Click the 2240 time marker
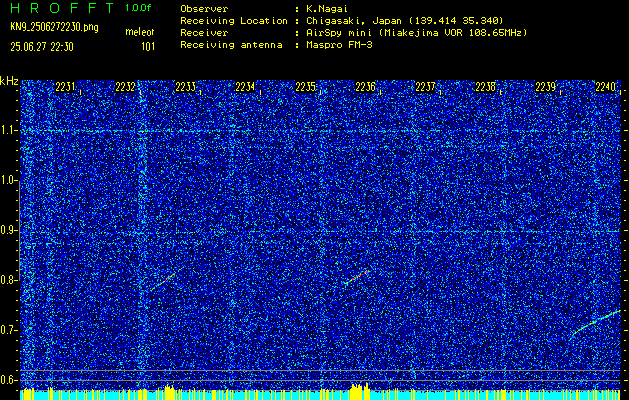This screenshot has height=400, width=629. [605, 87]
